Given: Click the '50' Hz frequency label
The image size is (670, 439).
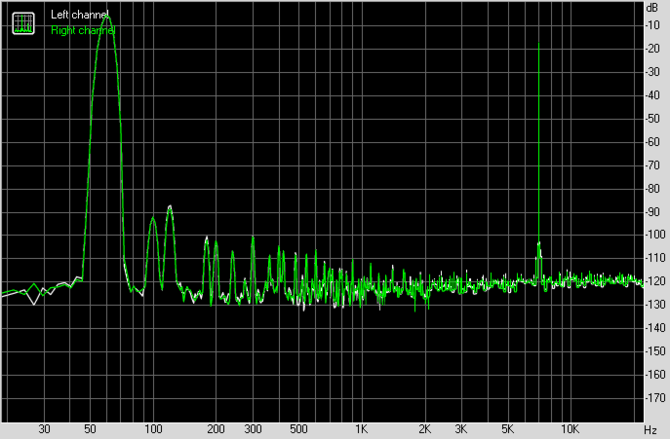Looking at the screenshot, I should pyautogui.click(x=90, y=429).
